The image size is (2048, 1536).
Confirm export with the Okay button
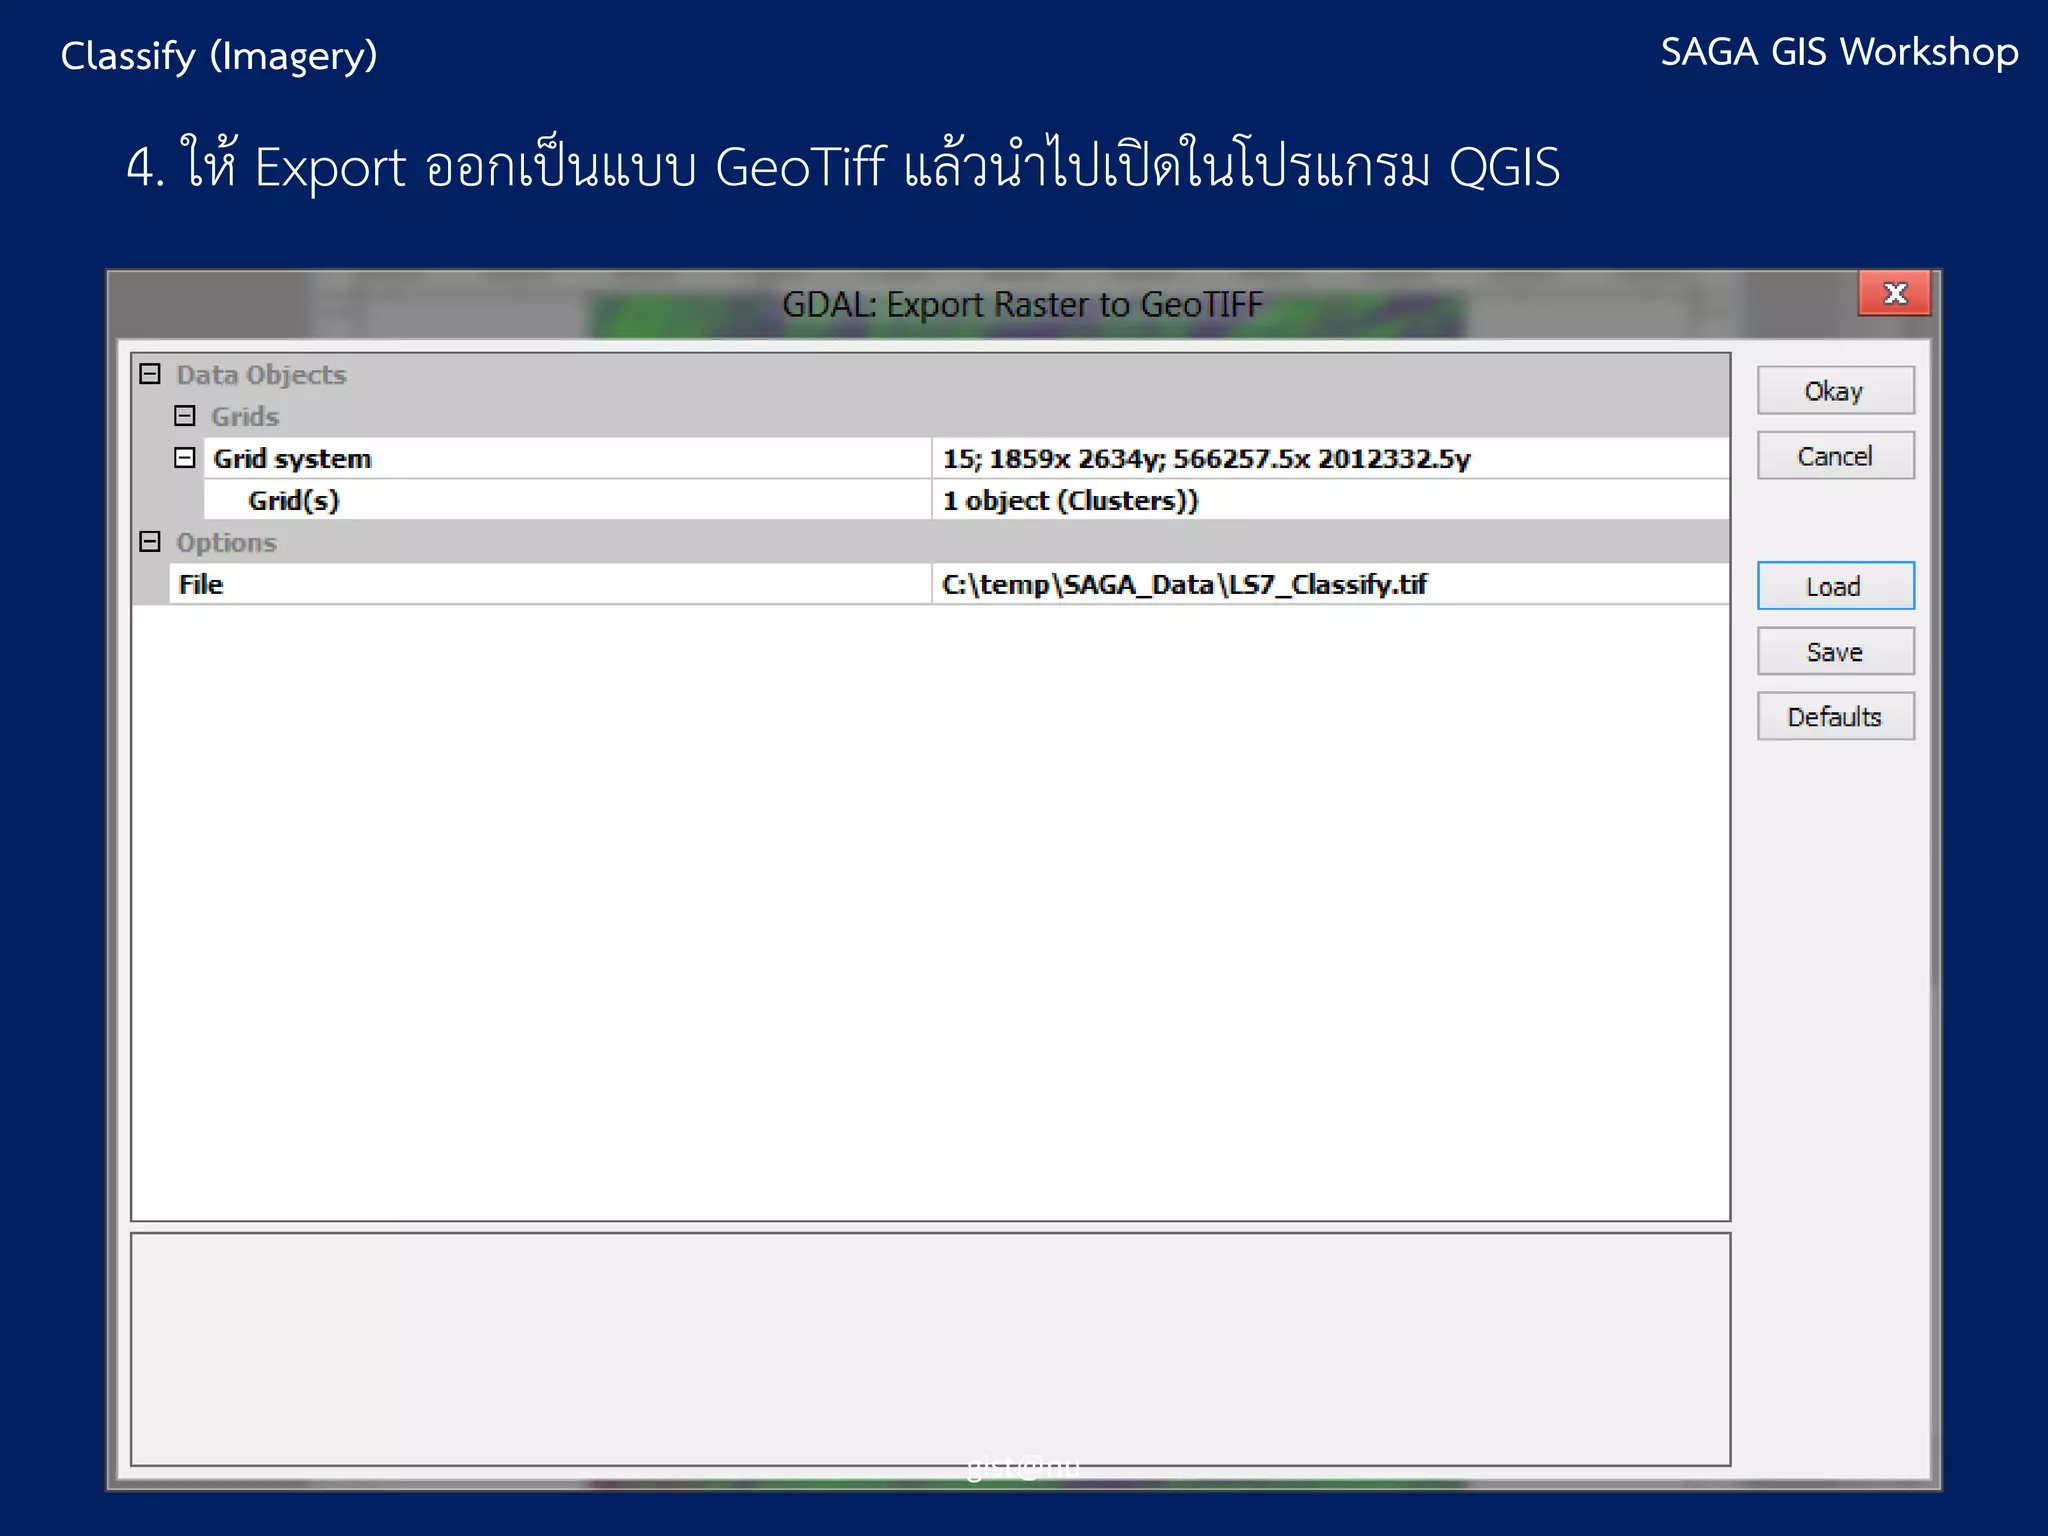click(1835, 391)
